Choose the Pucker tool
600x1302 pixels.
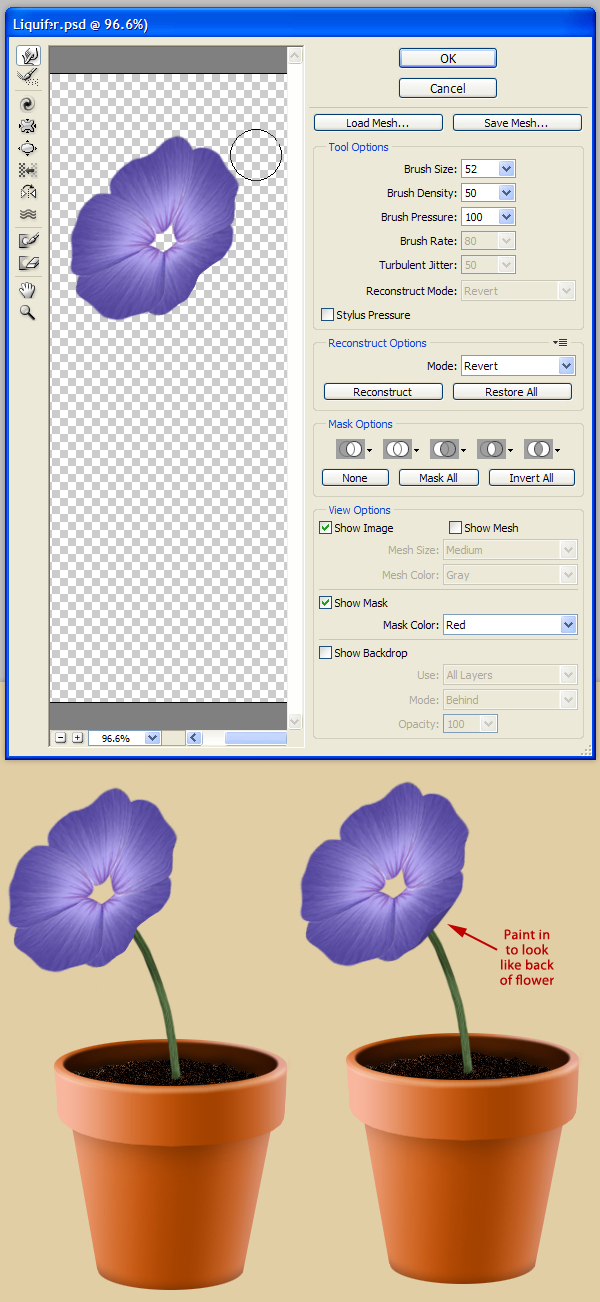[28, 126]
